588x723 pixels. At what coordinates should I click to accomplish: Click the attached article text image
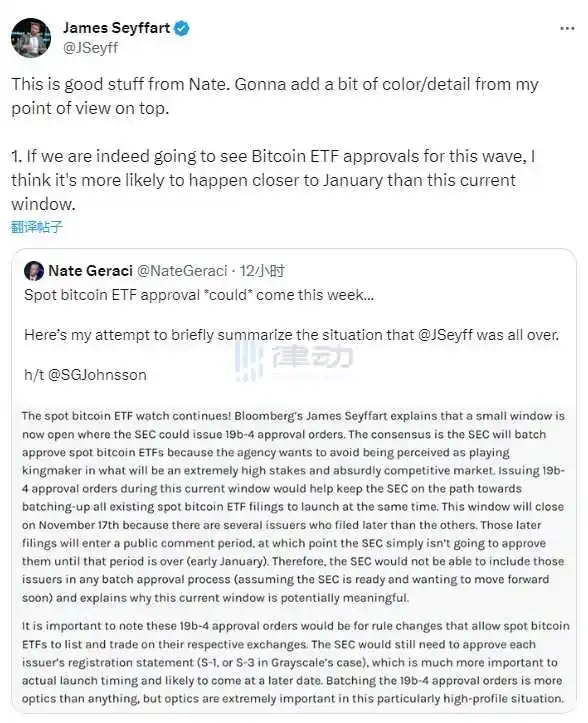(294, 556)
